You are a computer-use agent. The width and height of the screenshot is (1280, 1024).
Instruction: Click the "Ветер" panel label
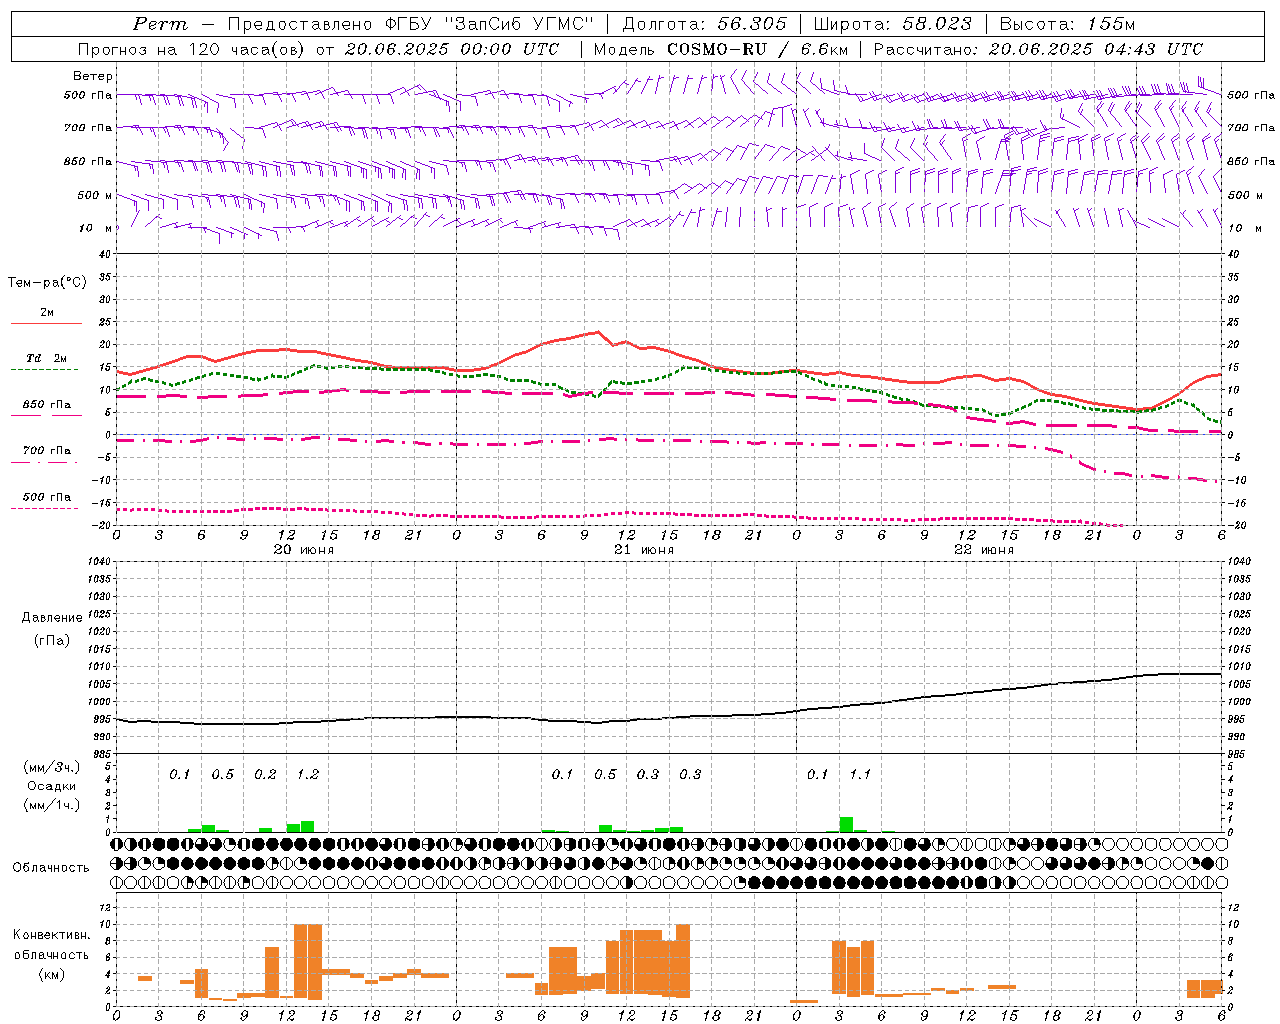[x=93, y=76]
